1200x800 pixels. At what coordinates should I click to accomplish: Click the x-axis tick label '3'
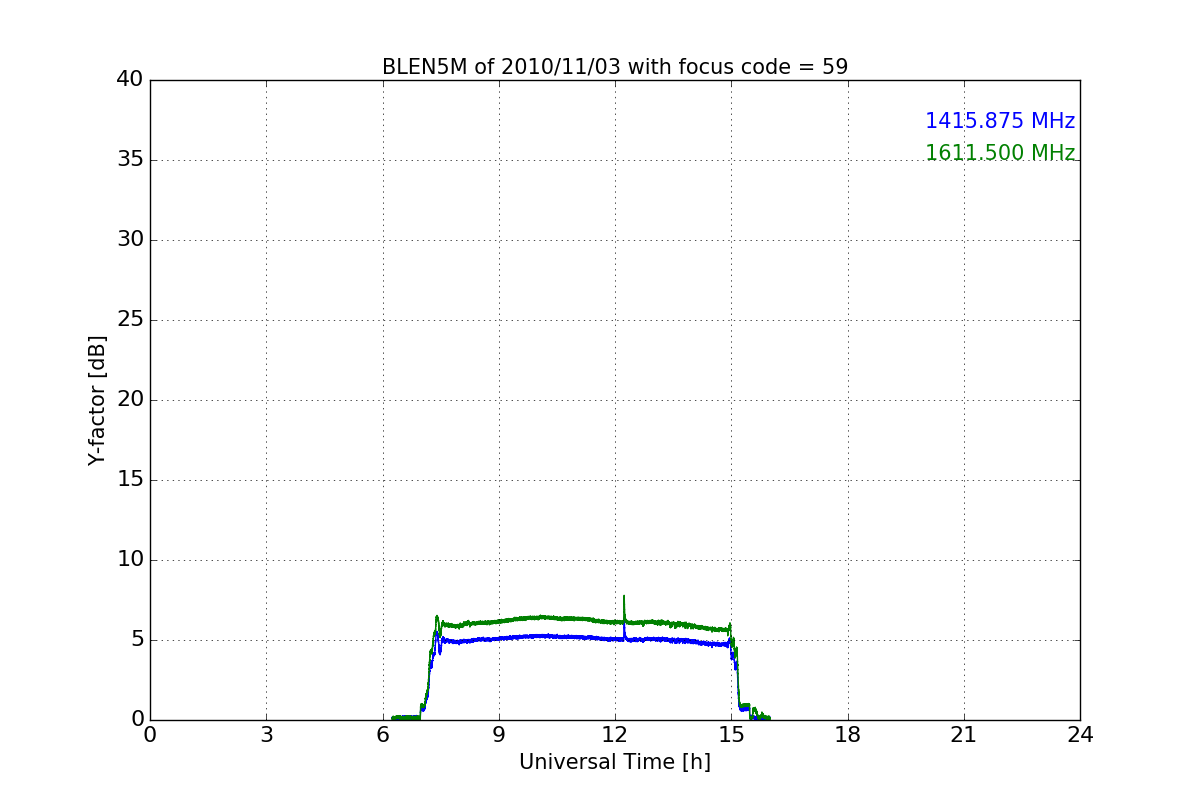pos(266,735)
